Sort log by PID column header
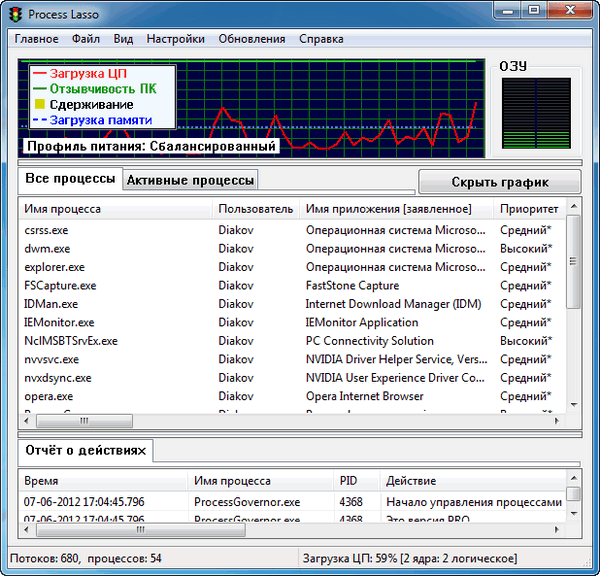The image size is (600, 576). pyautogui.click(x=356, y=480)
